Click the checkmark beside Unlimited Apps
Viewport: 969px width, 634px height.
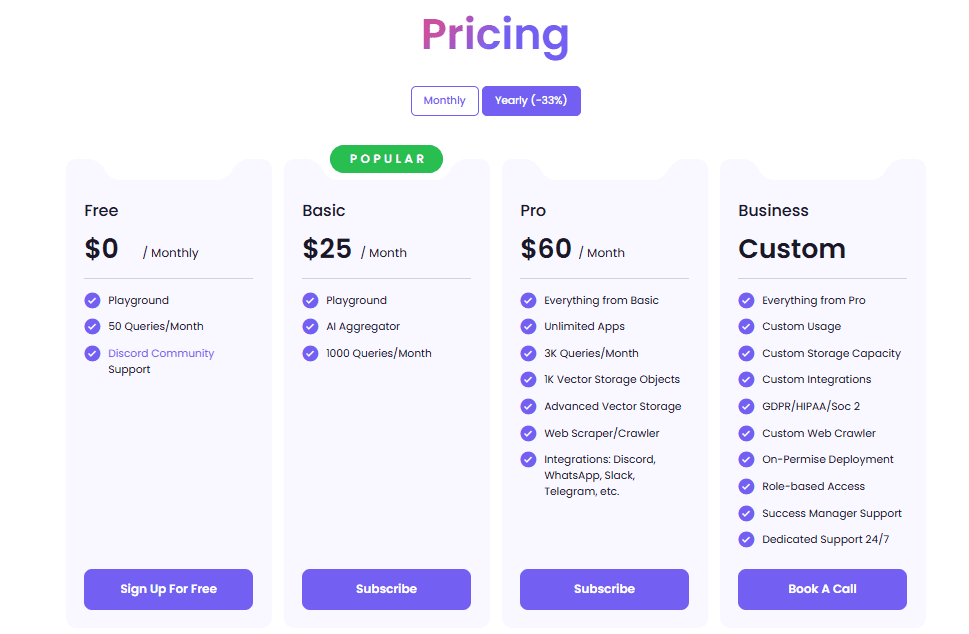click(529, 326)
